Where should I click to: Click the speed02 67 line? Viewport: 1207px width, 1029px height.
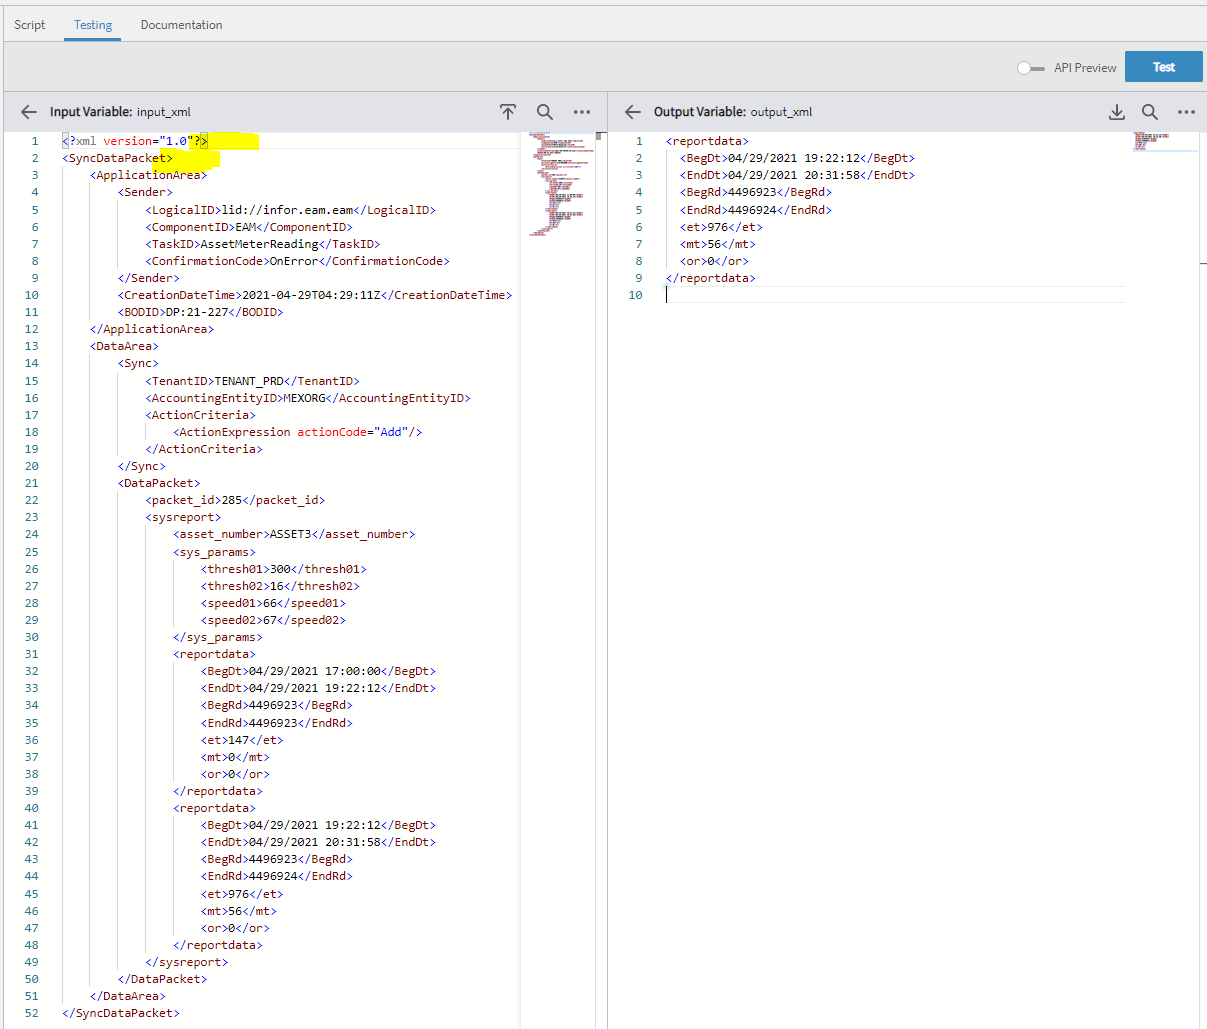[x=273, y=620]
